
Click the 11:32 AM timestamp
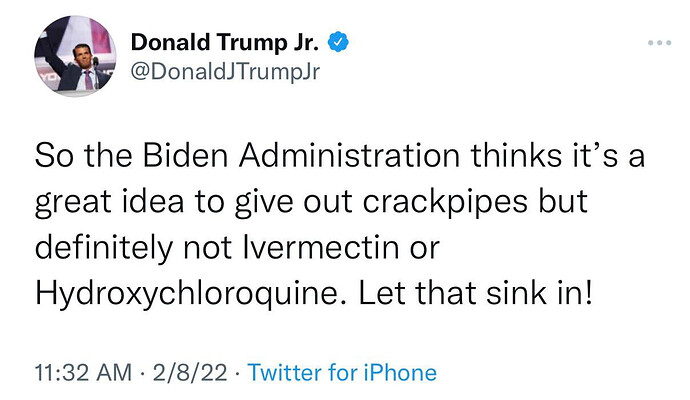[83, 372]
